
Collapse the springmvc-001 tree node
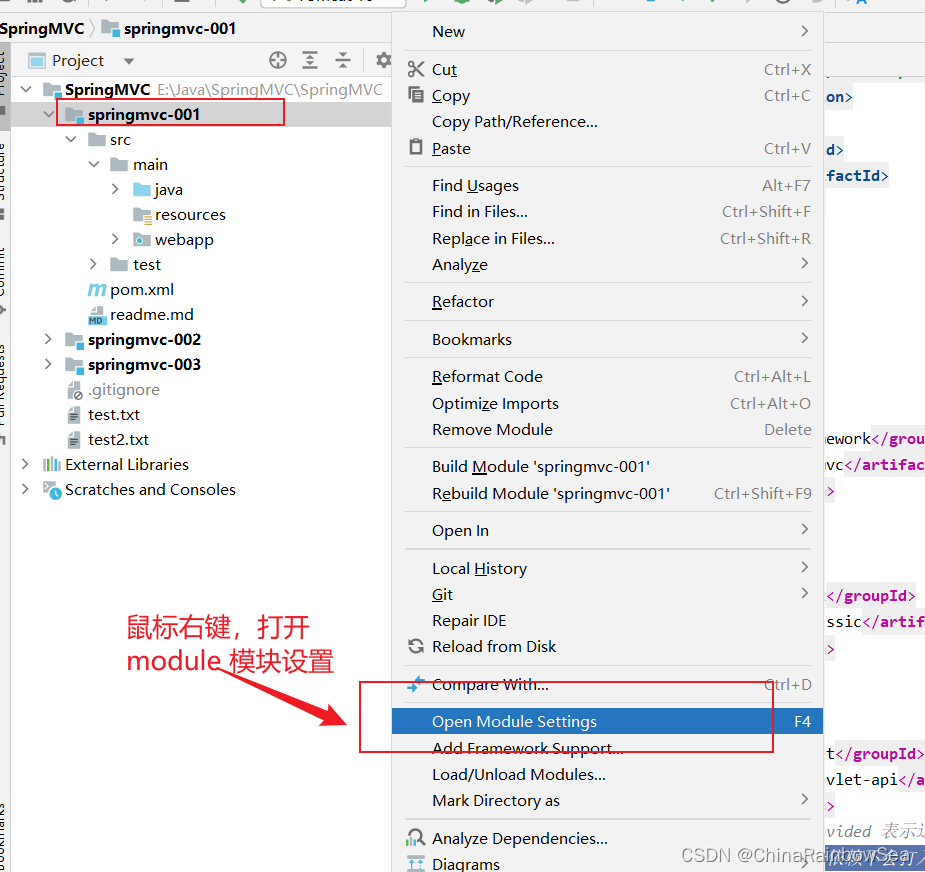point(46,114)
